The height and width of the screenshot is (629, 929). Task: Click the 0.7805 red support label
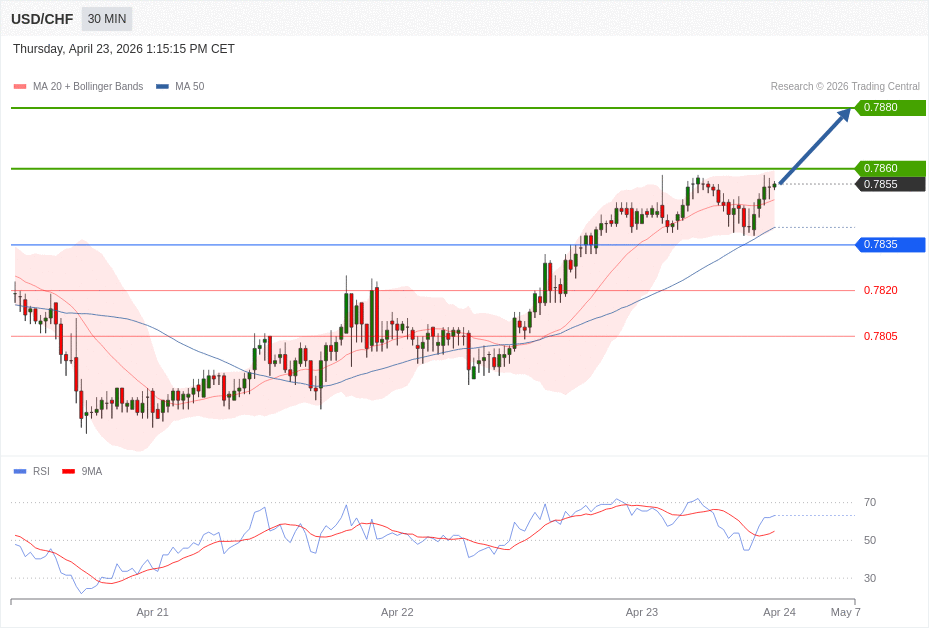[880, 336]
